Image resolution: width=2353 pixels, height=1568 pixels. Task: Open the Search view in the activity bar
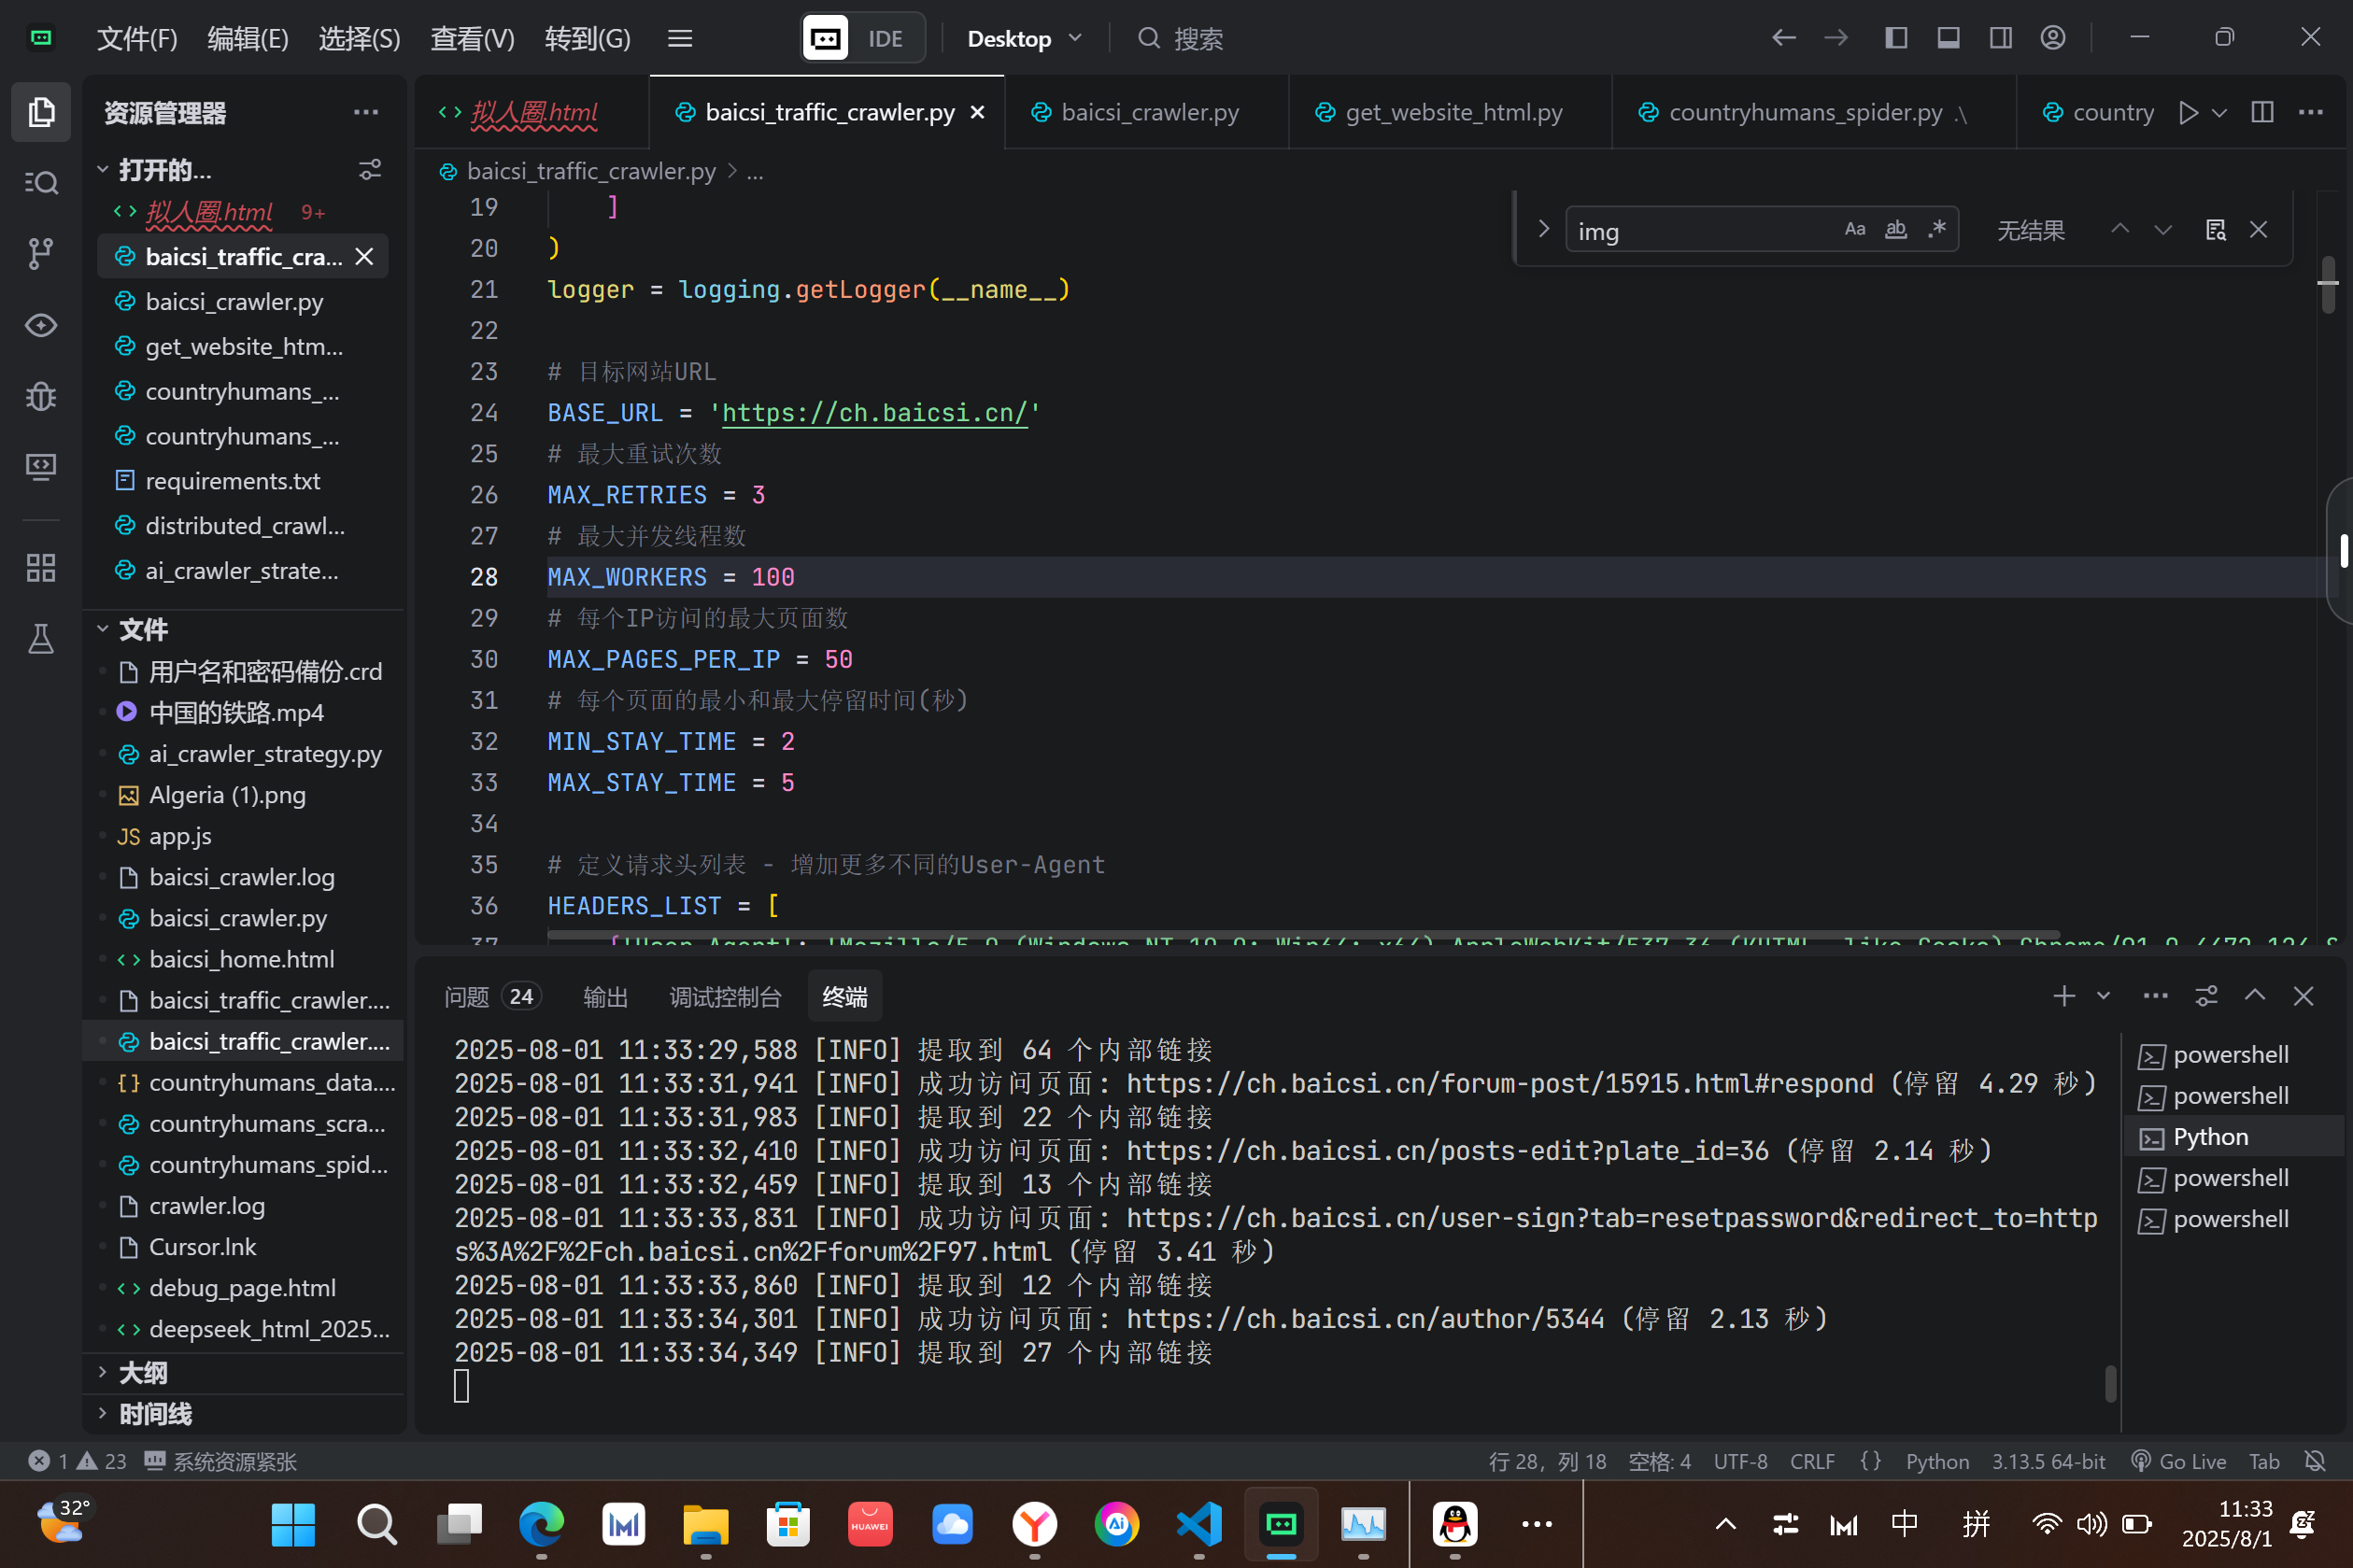pyautogui.click(x=41, y=183)
